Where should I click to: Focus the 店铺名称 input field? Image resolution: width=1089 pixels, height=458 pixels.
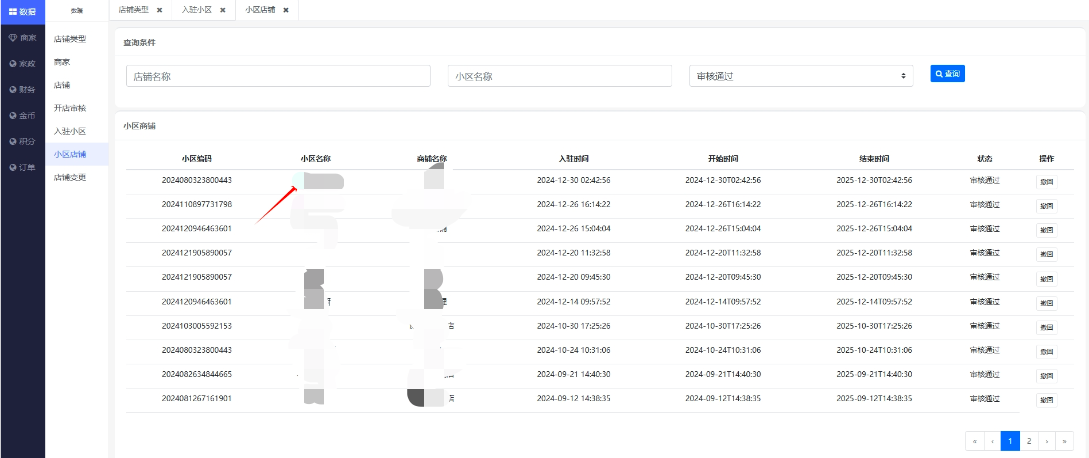pos(278,76)
